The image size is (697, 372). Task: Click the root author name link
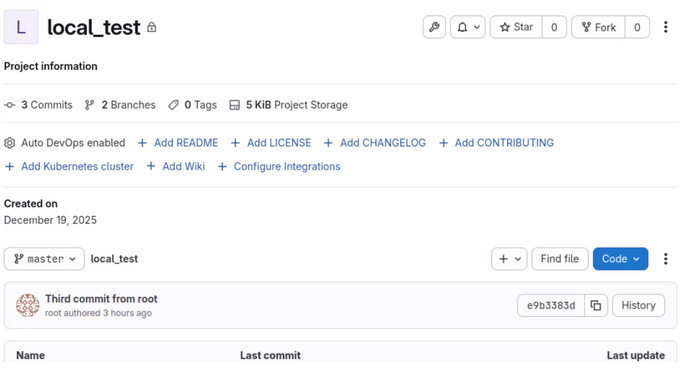coord(52,313)
